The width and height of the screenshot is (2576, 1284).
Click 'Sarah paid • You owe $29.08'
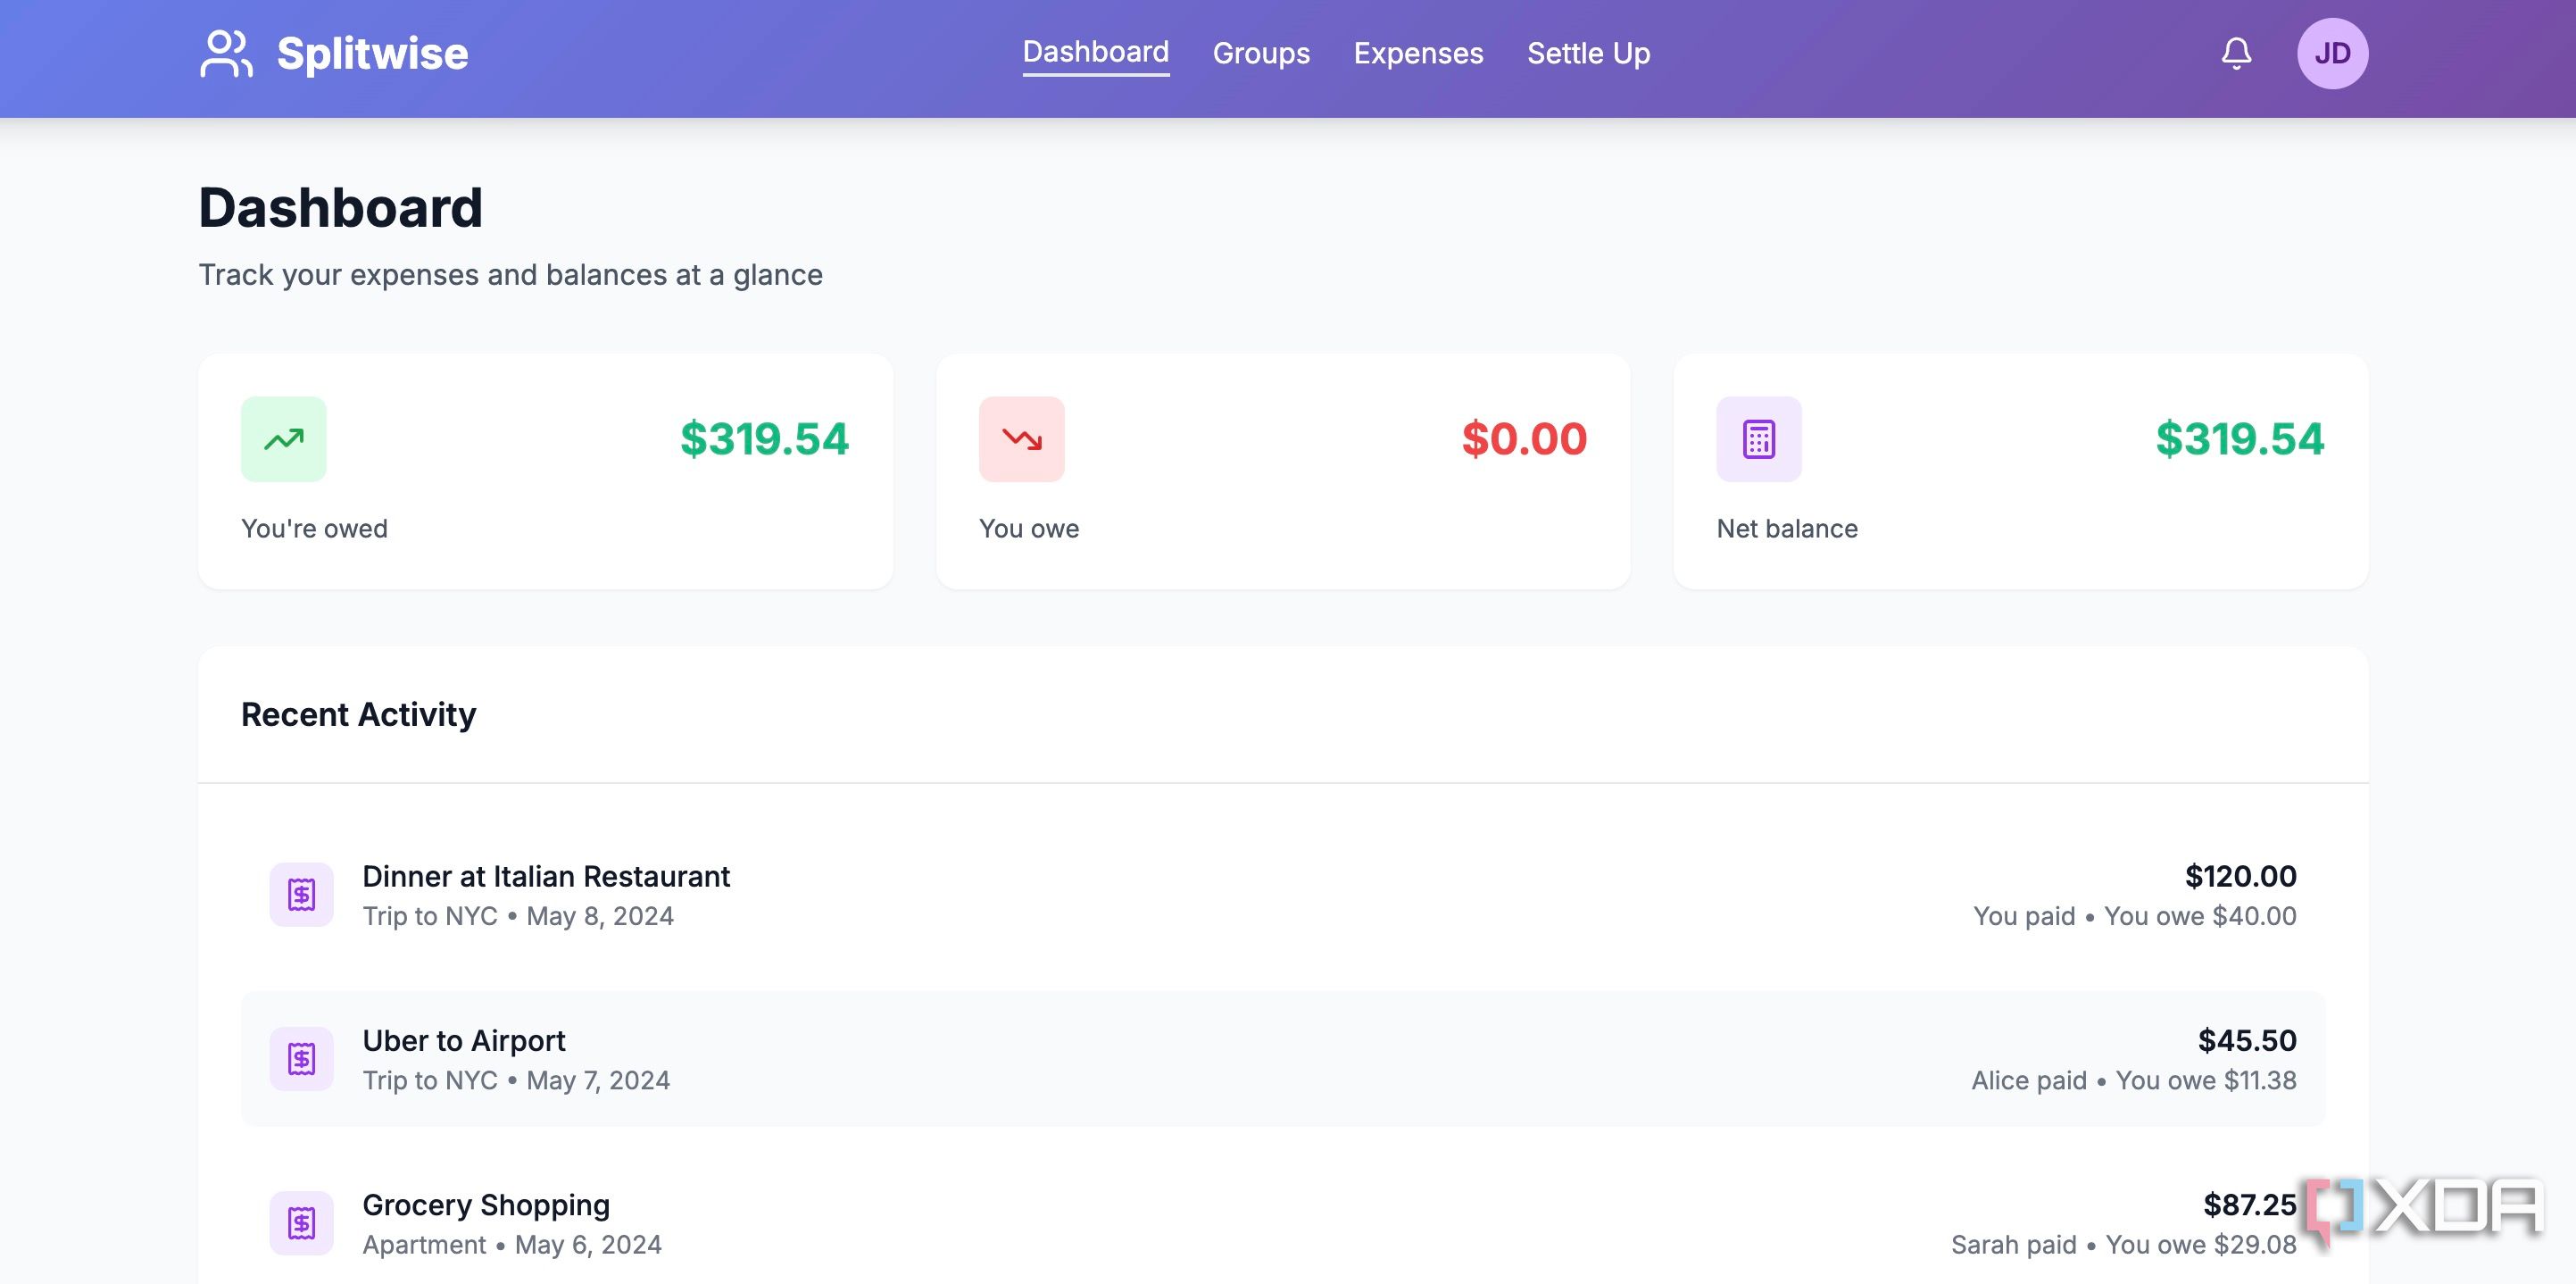2124,1244
